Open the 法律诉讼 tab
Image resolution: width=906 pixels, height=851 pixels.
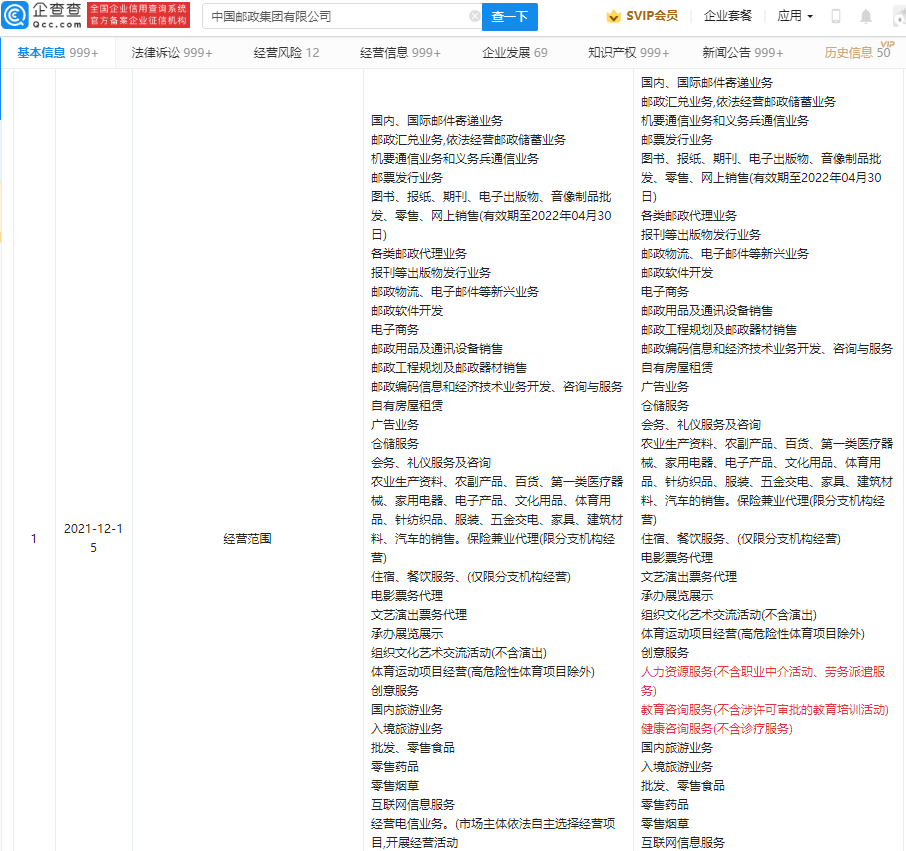pyautogui.click(x=172, y=53)
